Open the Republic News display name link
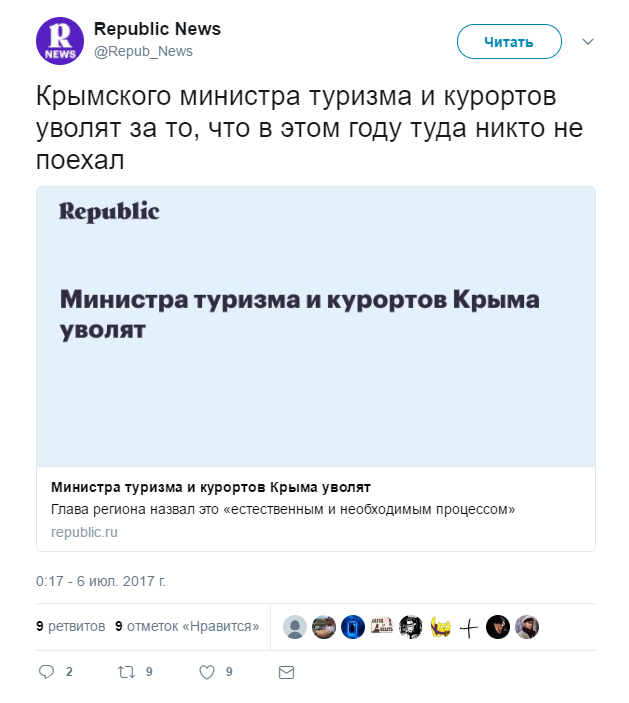This screenshot has height=703, width=629. [157, 29]
